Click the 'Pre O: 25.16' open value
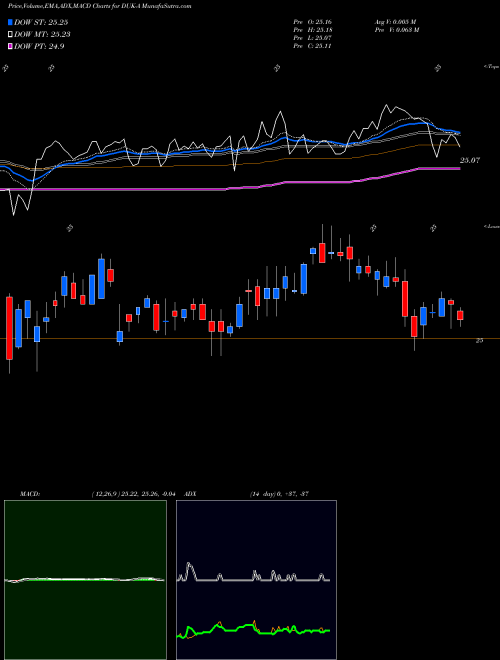Viewport: 500px width, 660px height. click(313, 21)
